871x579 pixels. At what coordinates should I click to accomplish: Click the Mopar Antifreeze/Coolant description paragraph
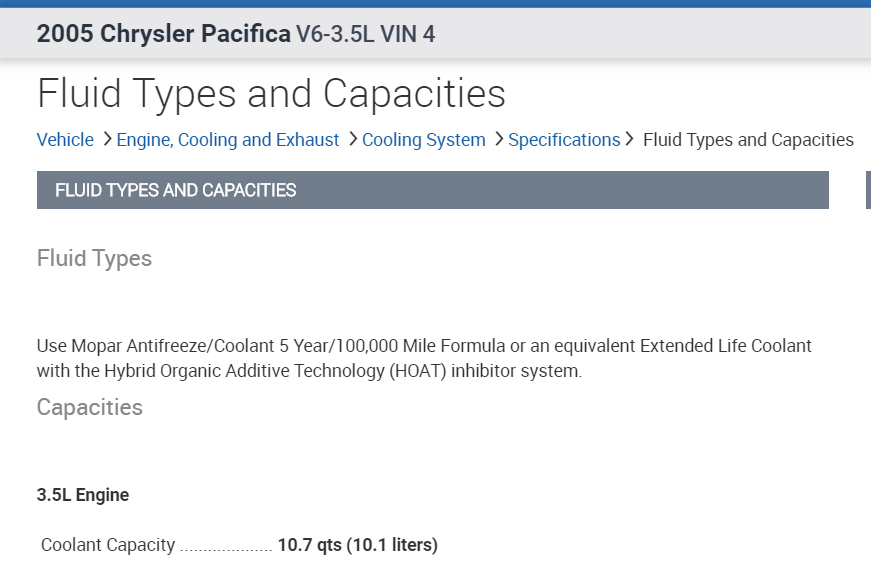(424, 358)
